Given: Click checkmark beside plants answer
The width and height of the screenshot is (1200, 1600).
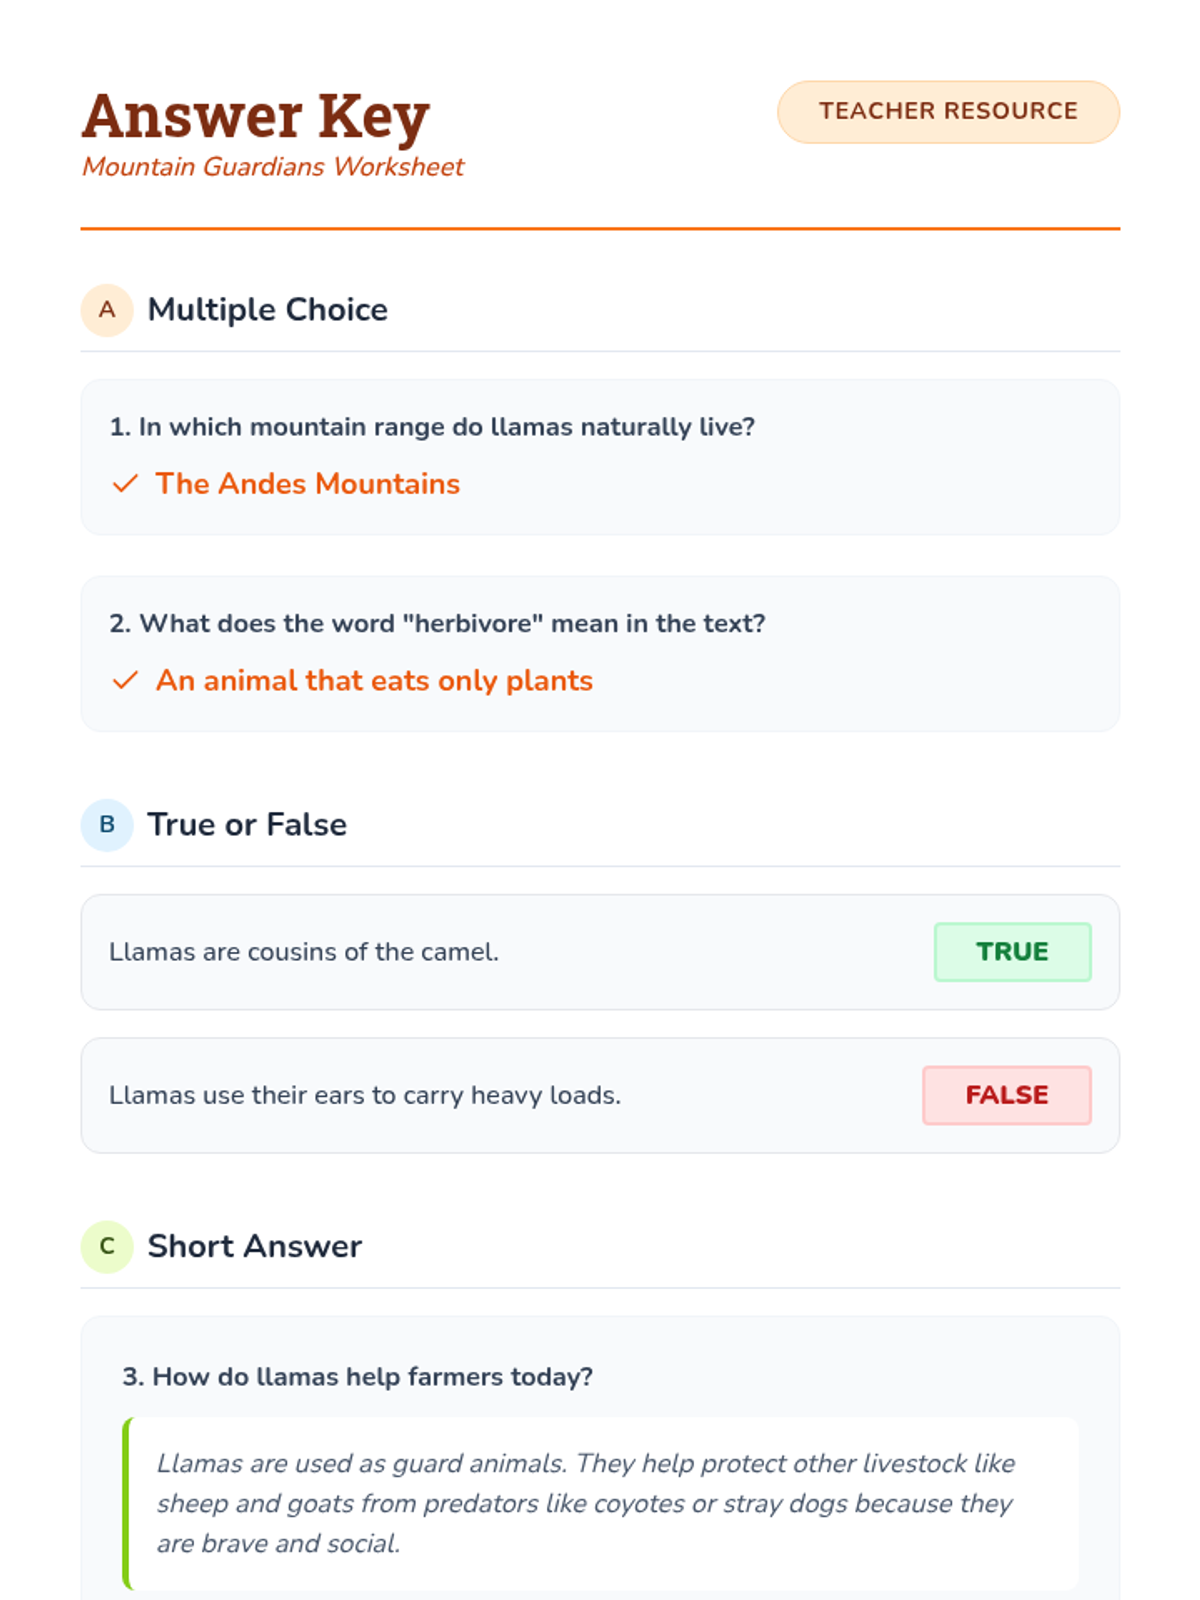Looking at the screenshot, I should coord(125,681).
